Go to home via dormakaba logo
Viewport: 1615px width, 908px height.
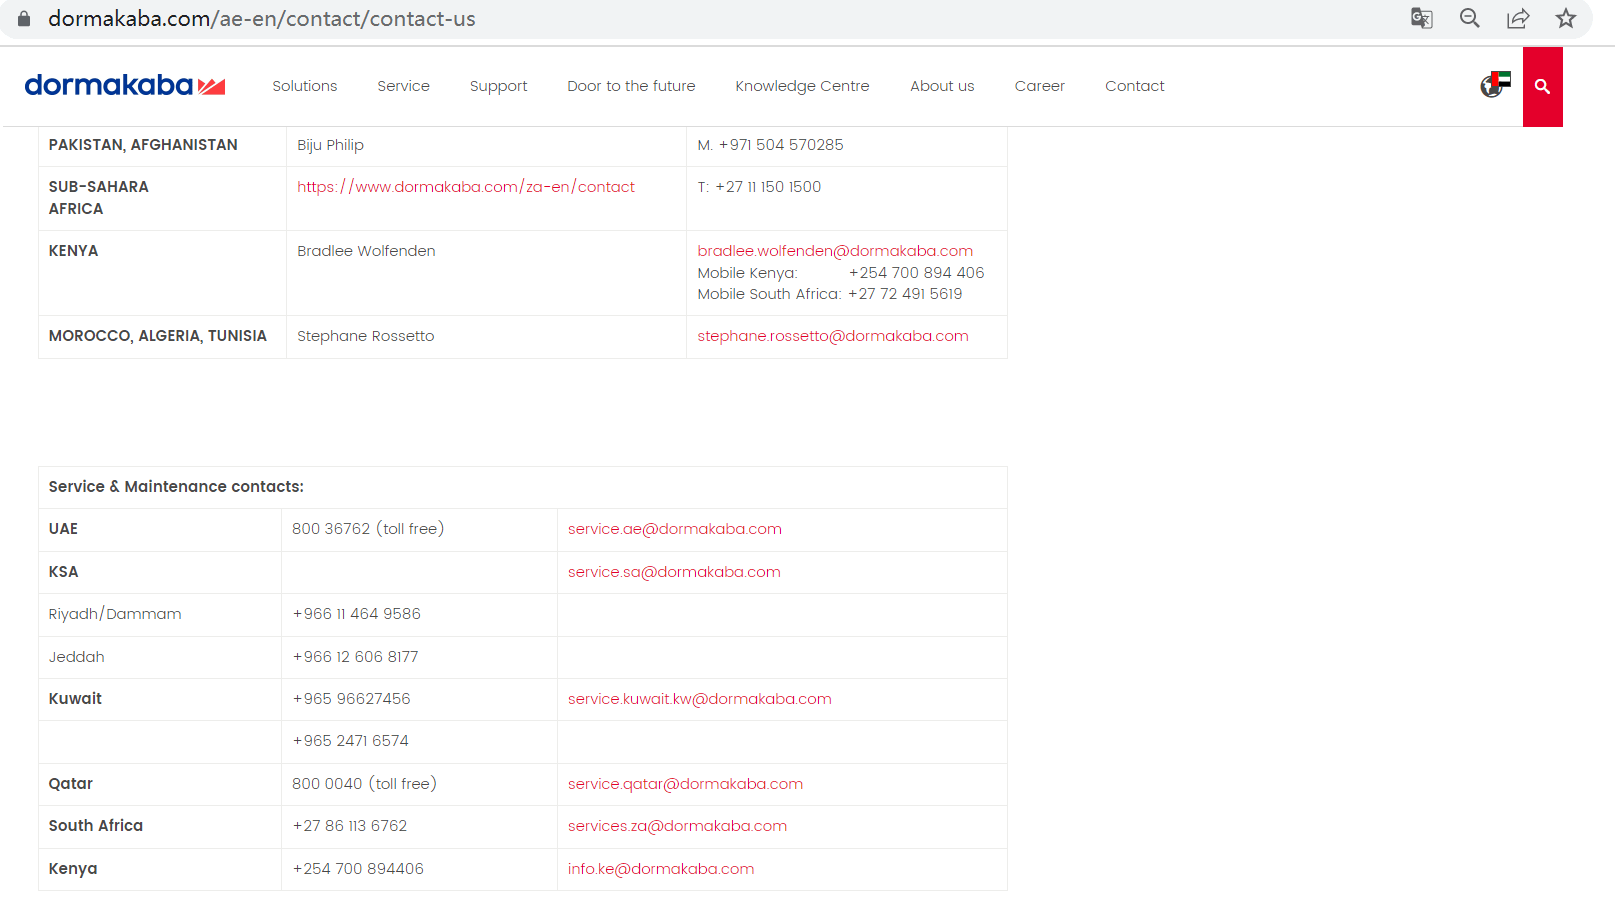click(125, 86)
